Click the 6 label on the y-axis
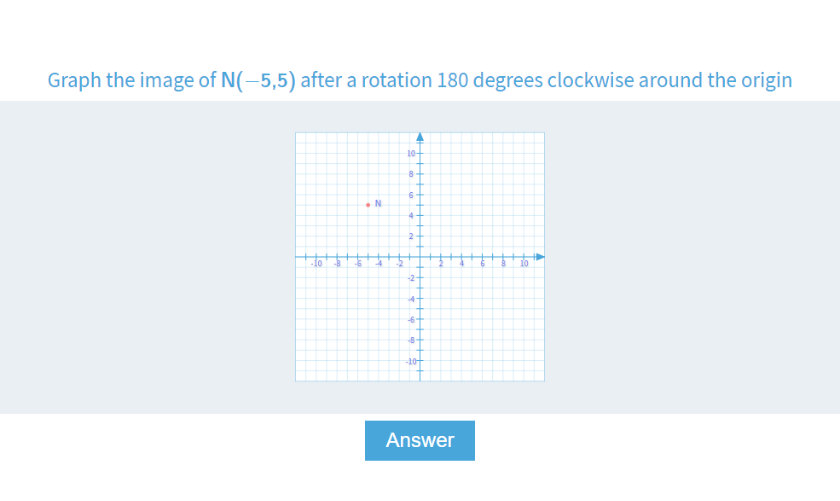Screen dimensions: 840x501 point(412,195)
